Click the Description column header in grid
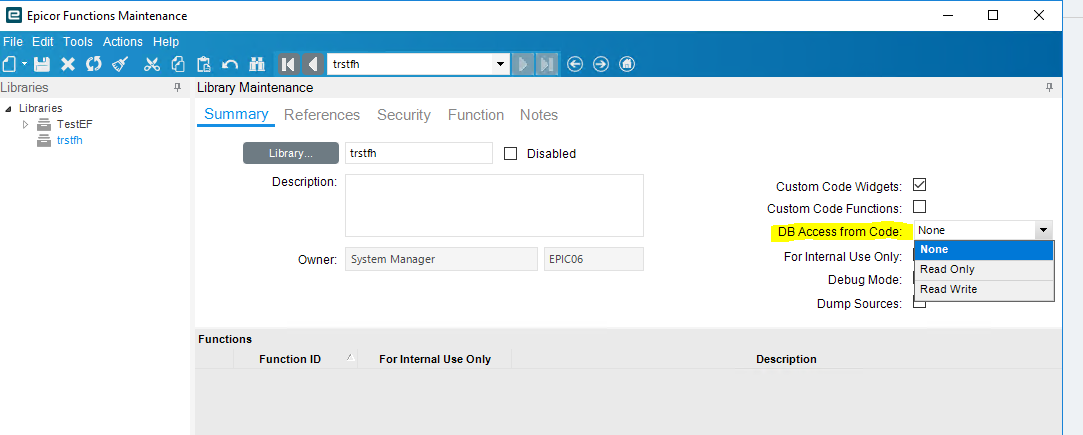 786,359
